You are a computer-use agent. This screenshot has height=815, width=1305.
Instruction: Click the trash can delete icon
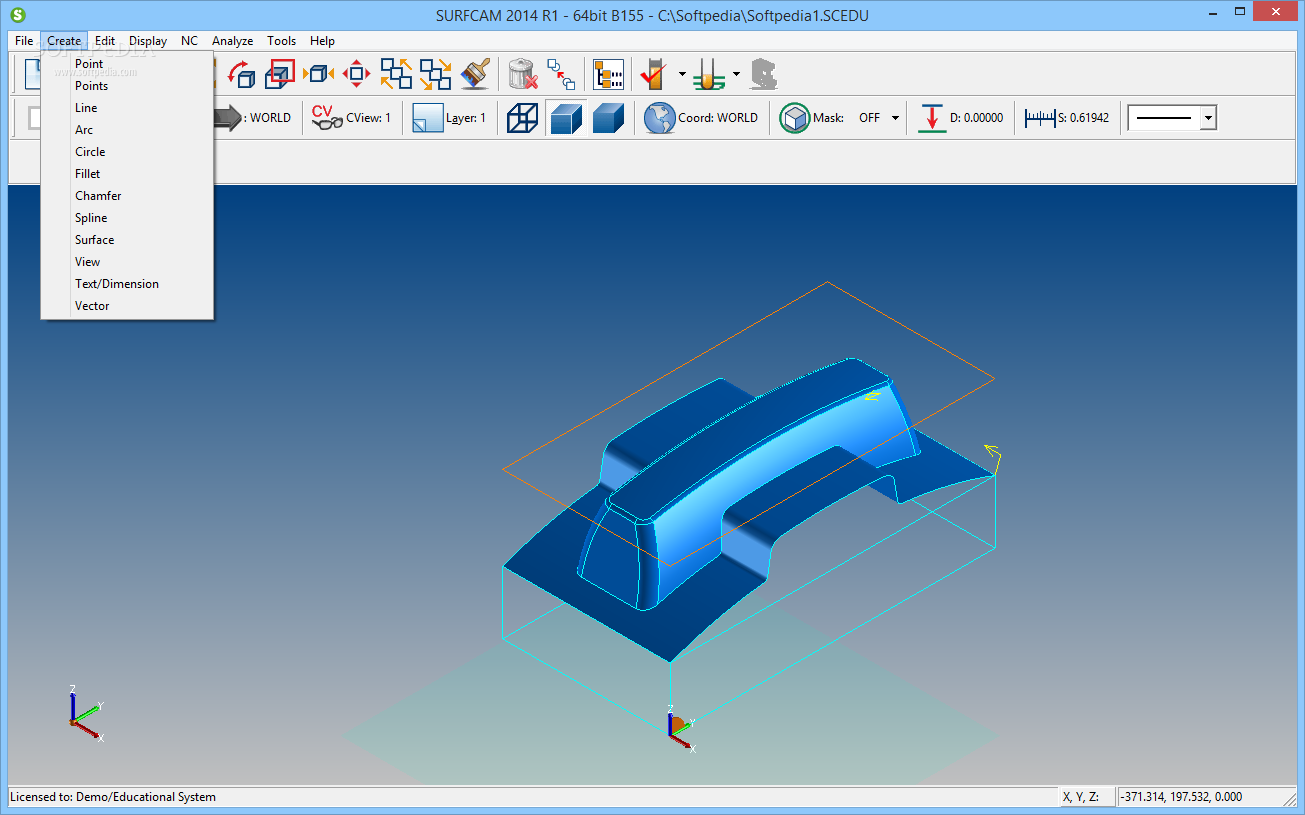click(523, 74)
